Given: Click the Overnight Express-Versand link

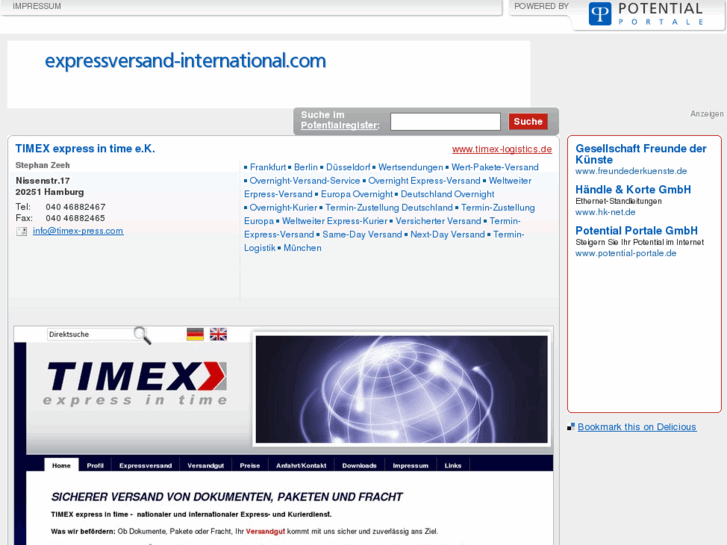Looking at the screenshot, I should pyautogui.click(x=424, y=181).
